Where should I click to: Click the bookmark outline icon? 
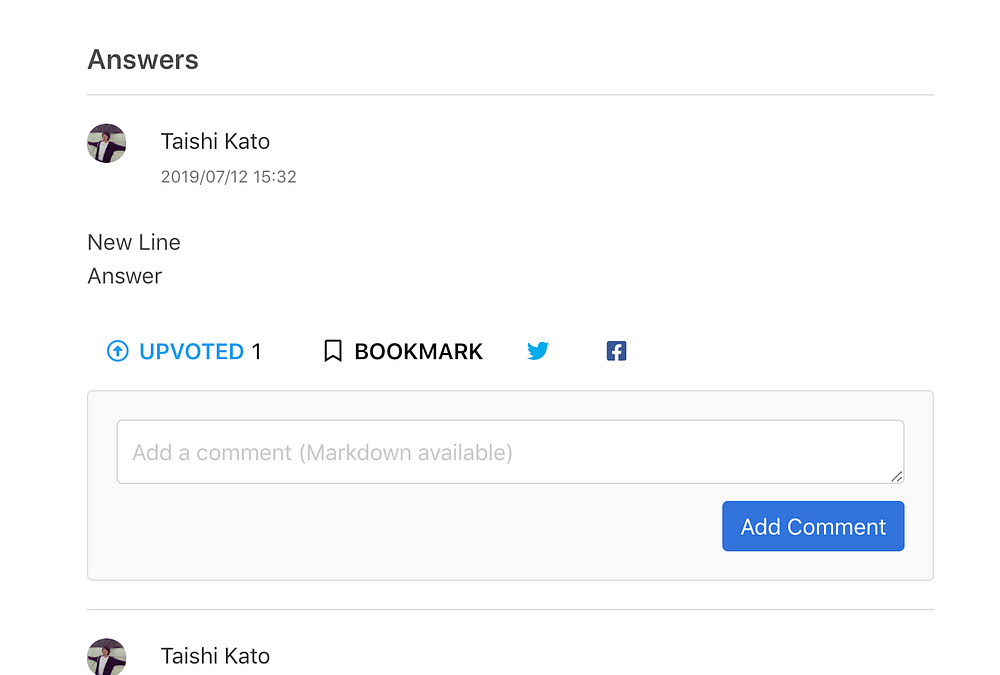click(333, 351)
